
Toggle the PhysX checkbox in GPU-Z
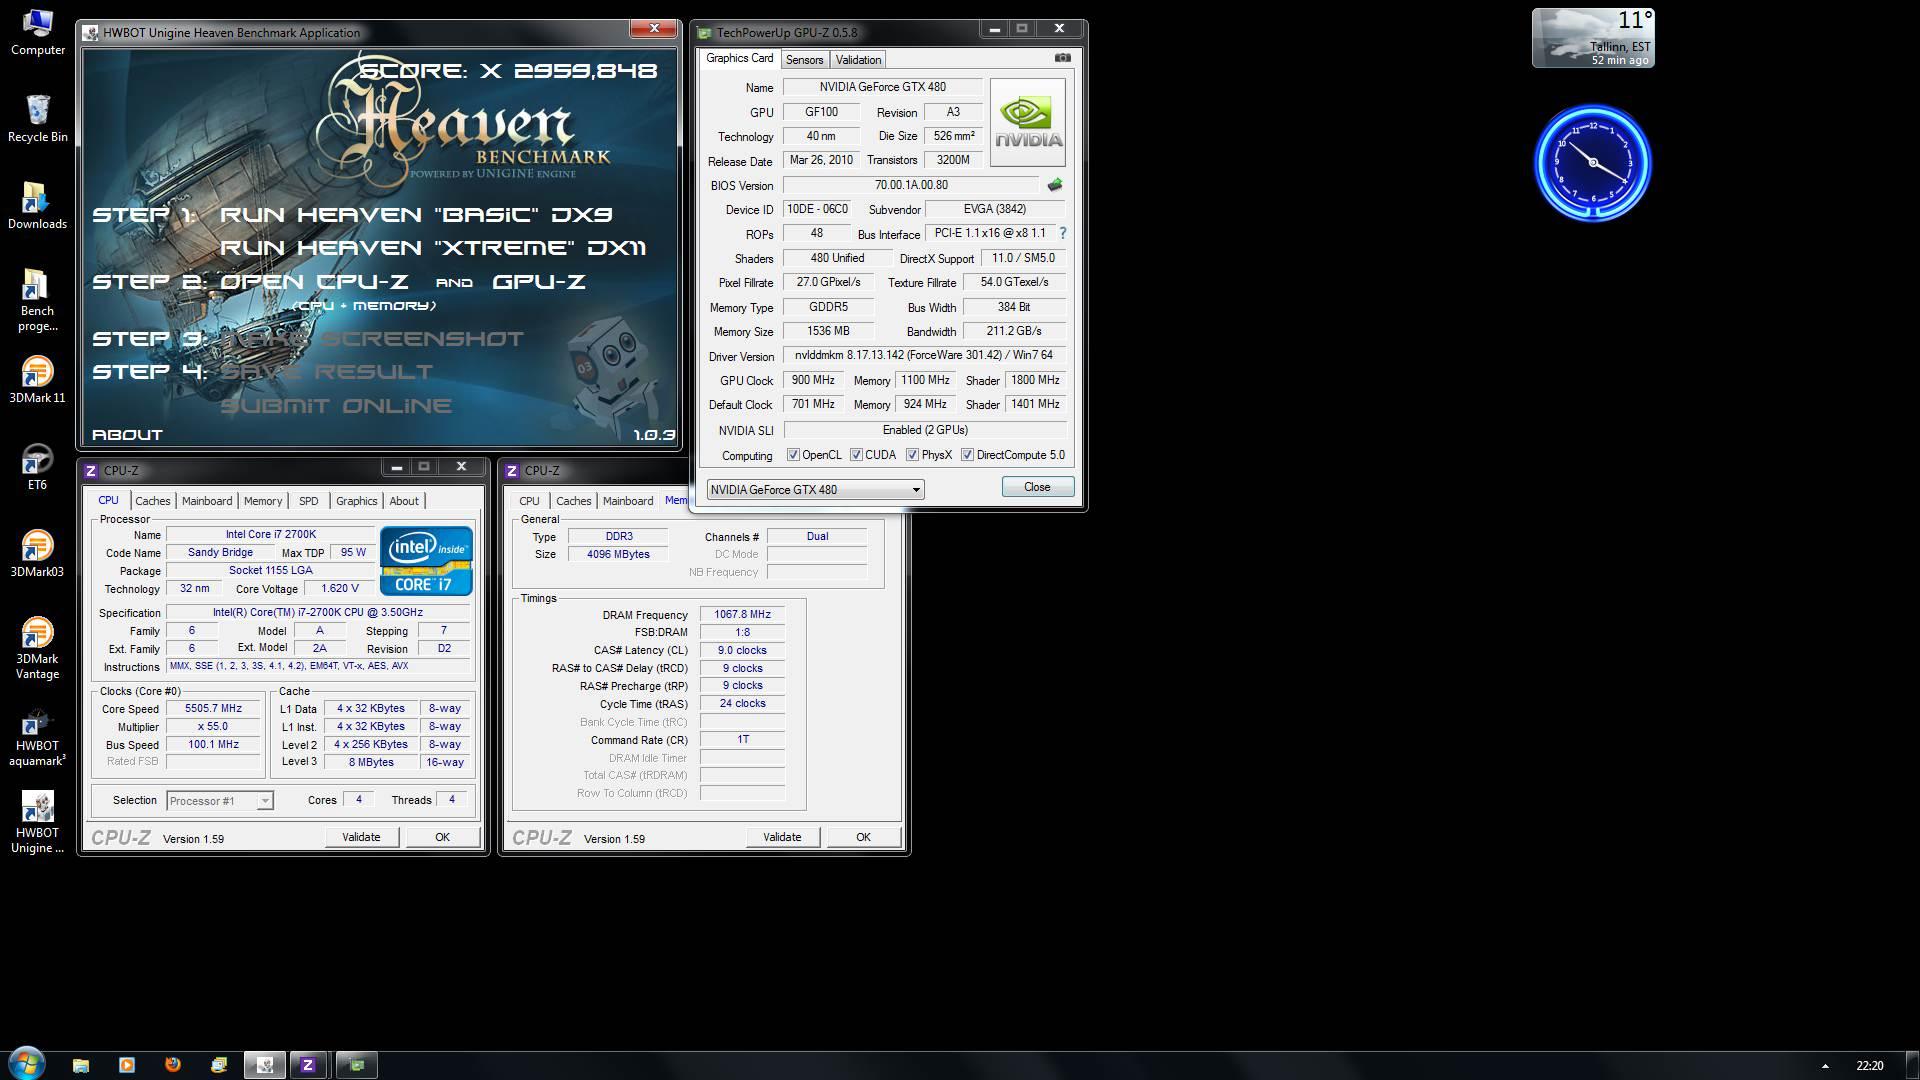coord(912,455)
